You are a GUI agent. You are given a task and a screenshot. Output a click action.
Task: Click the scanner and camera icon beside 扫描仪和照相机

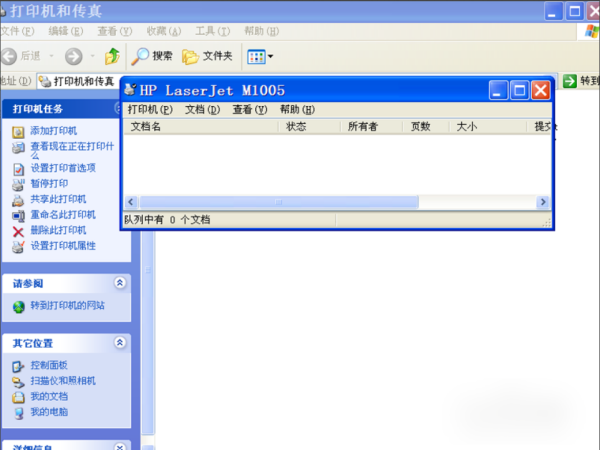18,382
